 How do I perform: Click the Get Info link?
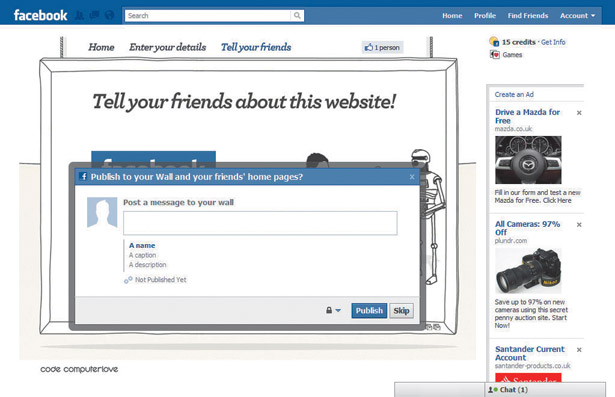[x=553, y=42]
